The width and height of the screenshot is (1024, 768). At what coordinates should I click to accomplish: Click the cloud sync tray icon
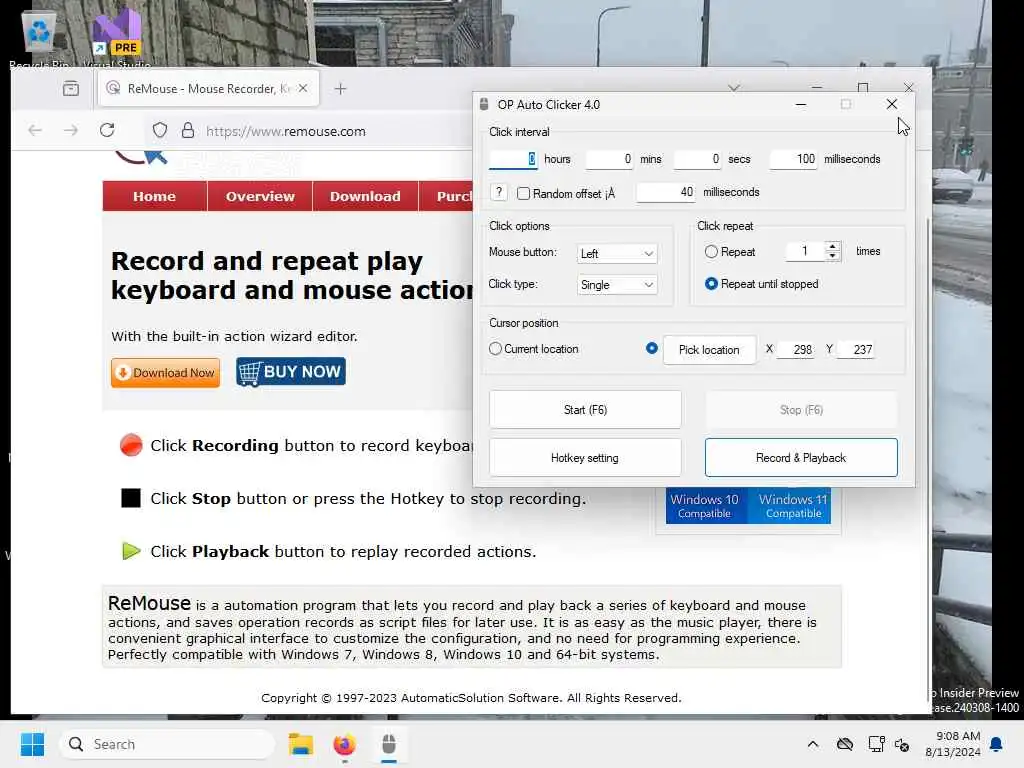pyautogui.click(x=845, y=744)
